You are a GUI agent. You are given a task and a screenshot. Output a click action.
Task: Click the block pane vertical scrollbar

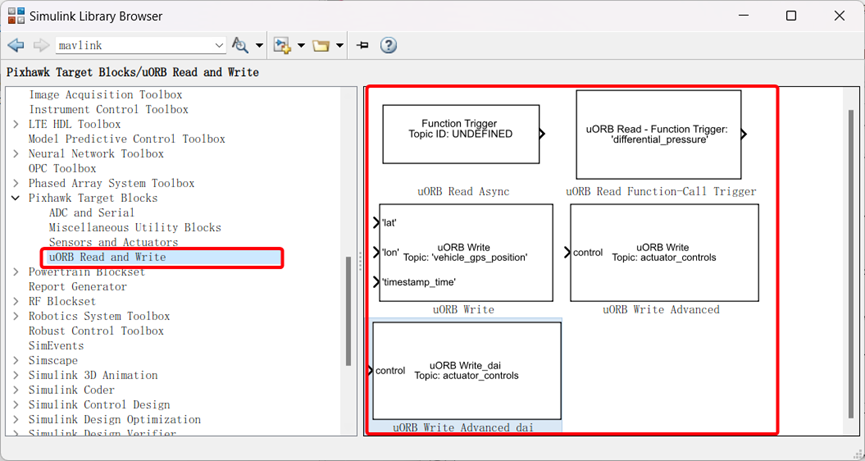click(x=851, y=264)
